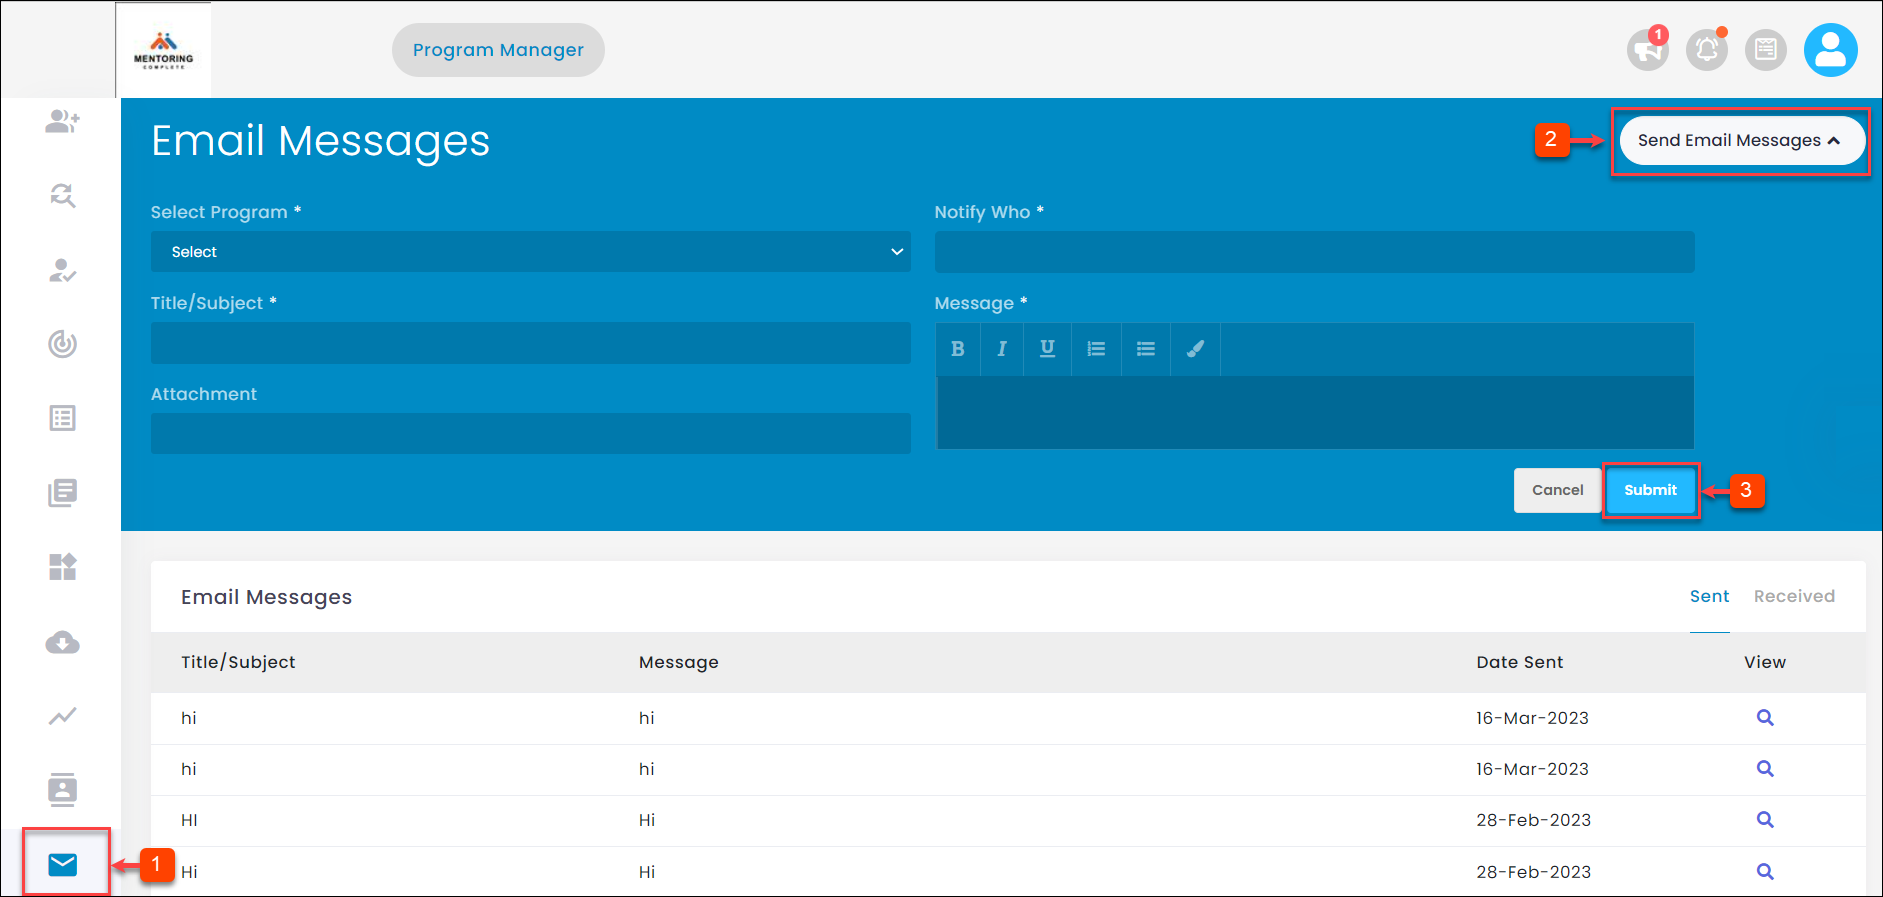The height and width of the screenshot is (897, 1883).
Task: Click the Message column header
Action: click(679, 662)
